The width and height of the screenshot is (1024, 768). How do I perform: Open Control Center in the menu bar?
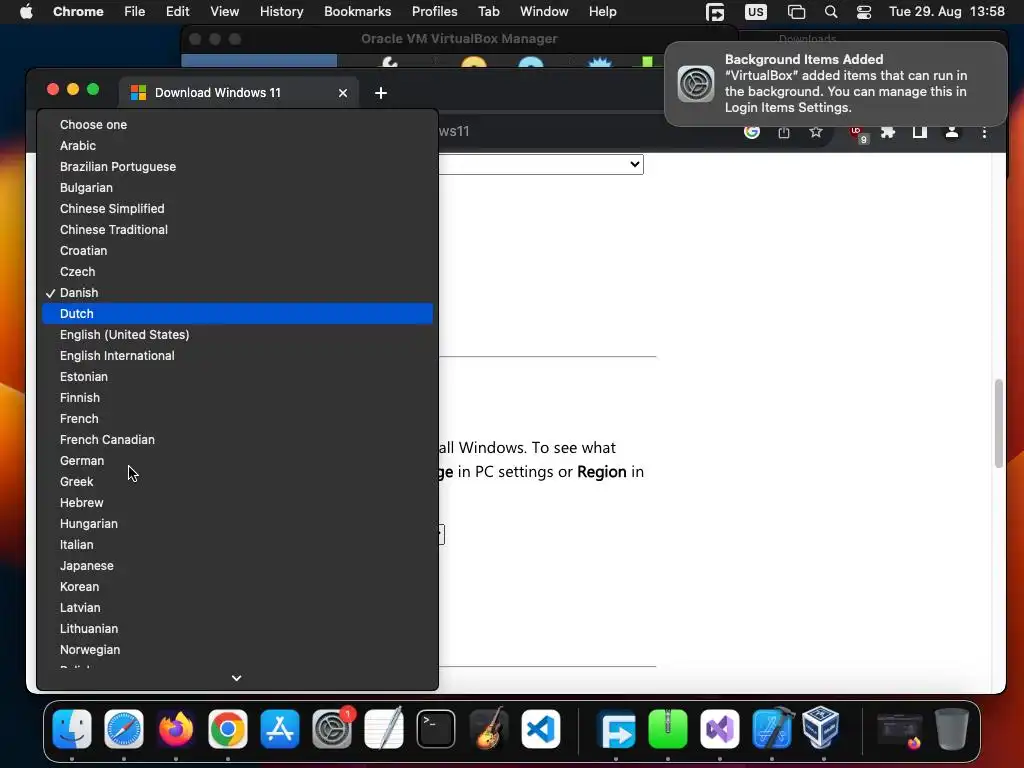point(864,12)
